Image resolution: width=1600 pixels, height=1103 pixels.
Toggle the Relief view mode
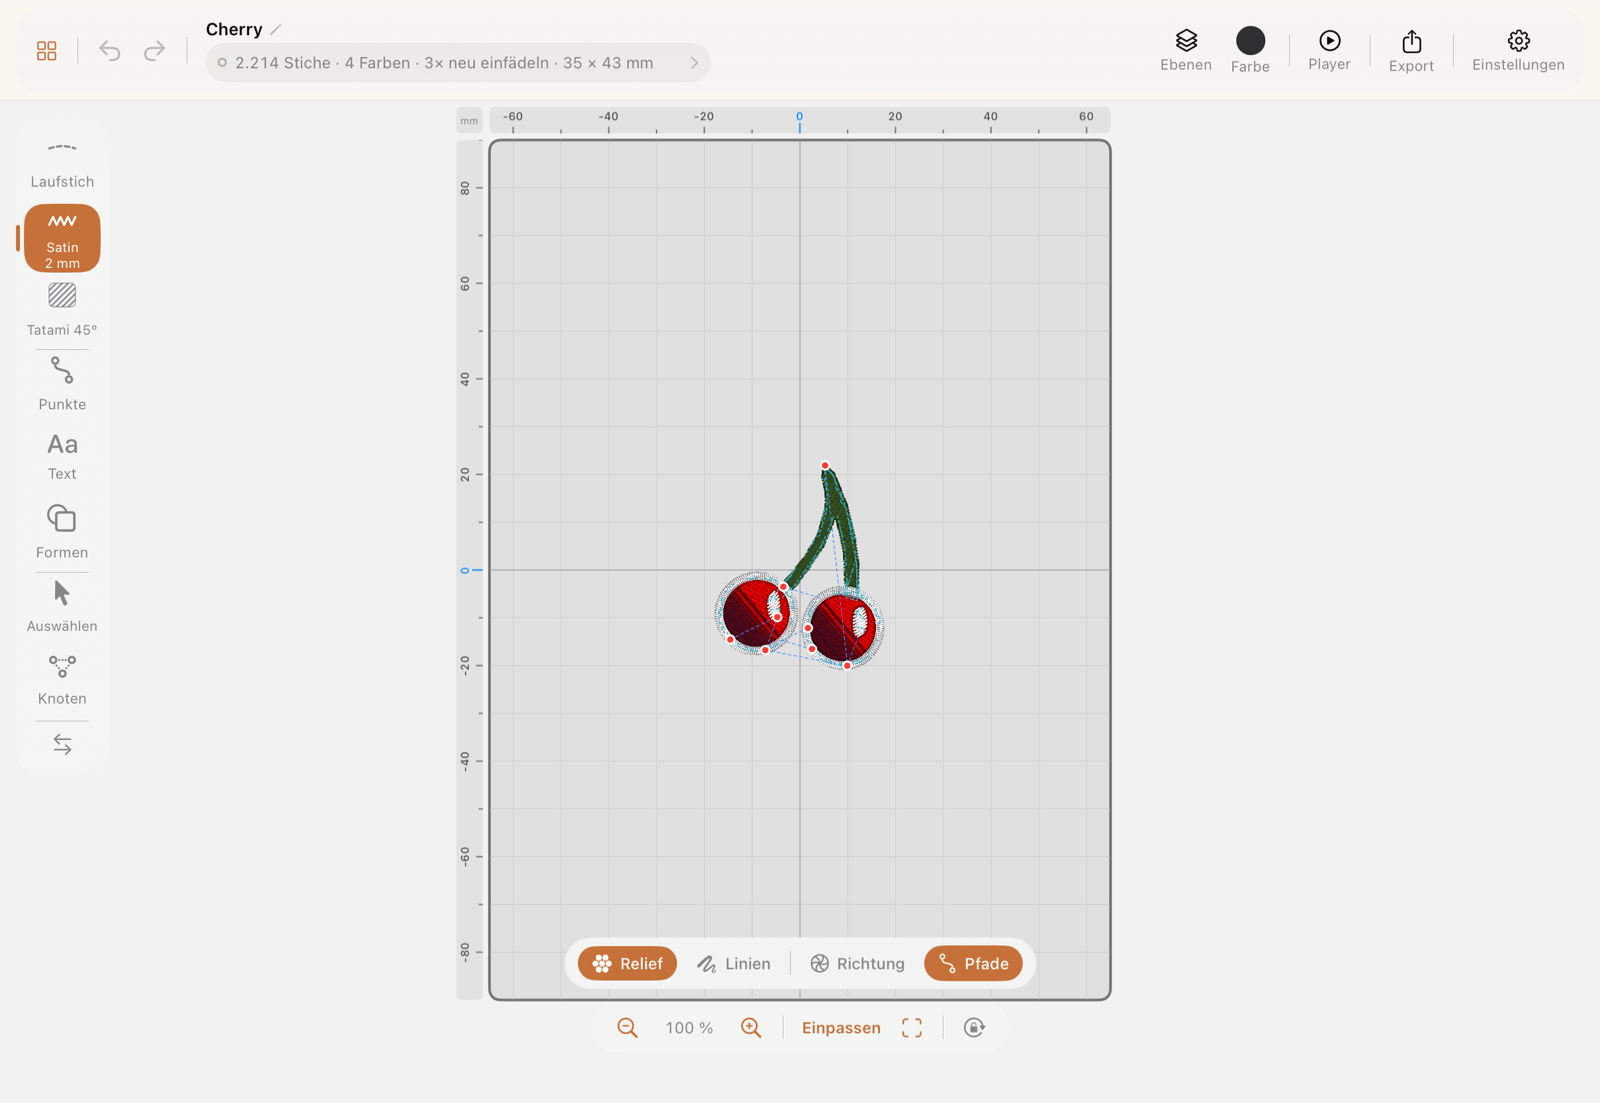tap(628, 964)
